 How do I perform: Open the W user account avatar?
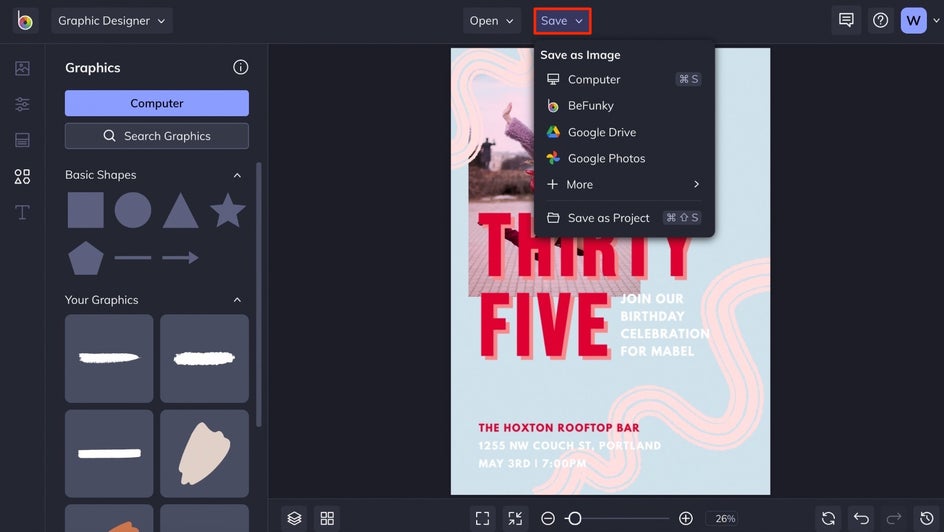[x=913, y=20]
